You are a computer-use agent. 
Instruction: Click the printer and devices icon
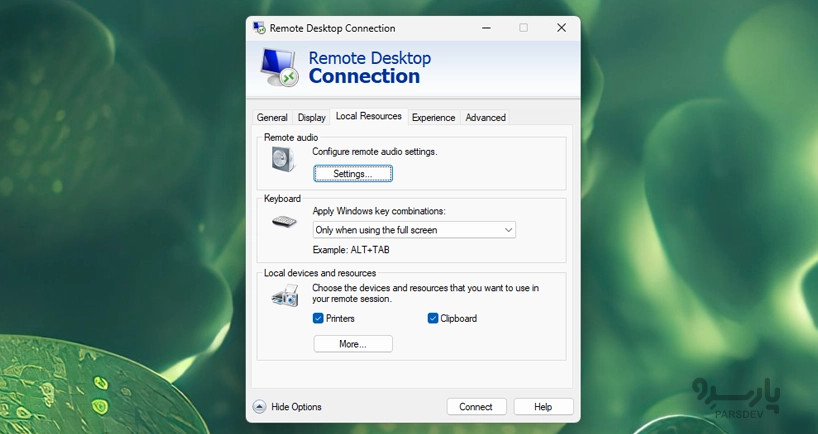[x=285, y=295]
